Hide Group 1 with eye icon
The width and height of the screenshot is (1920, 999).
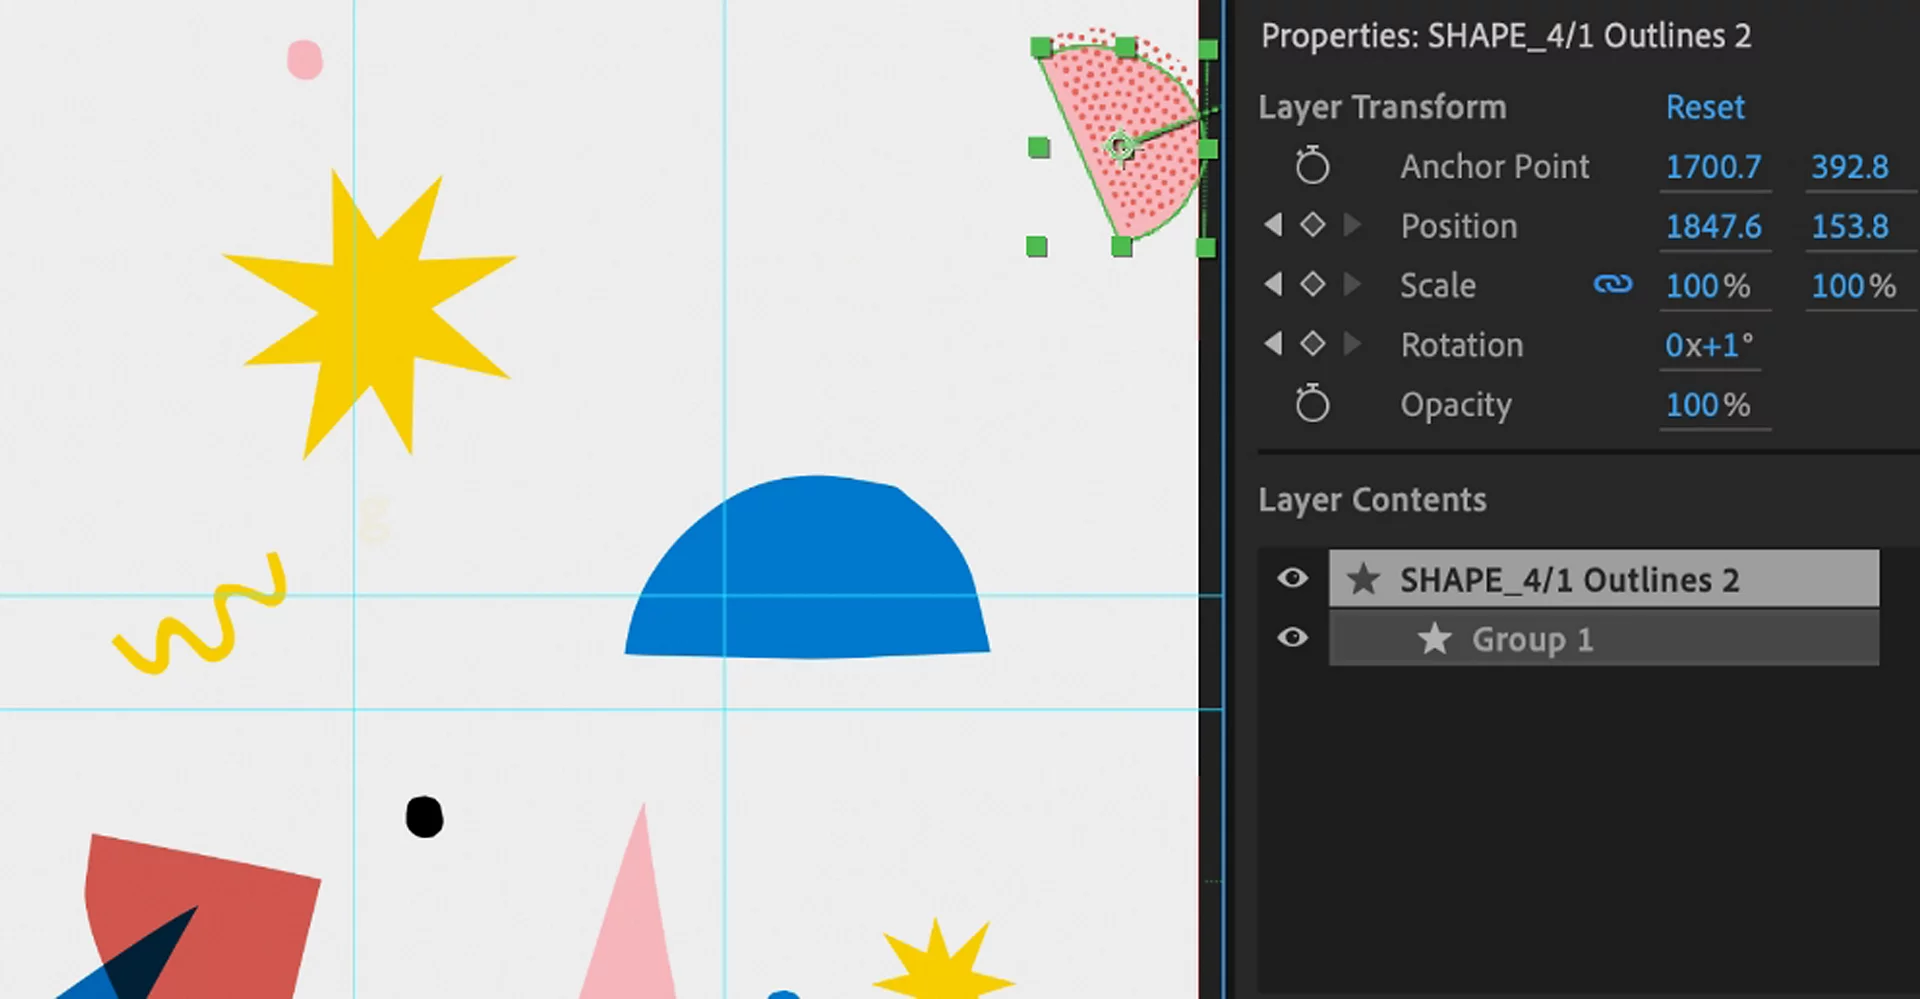point(1292,638)
